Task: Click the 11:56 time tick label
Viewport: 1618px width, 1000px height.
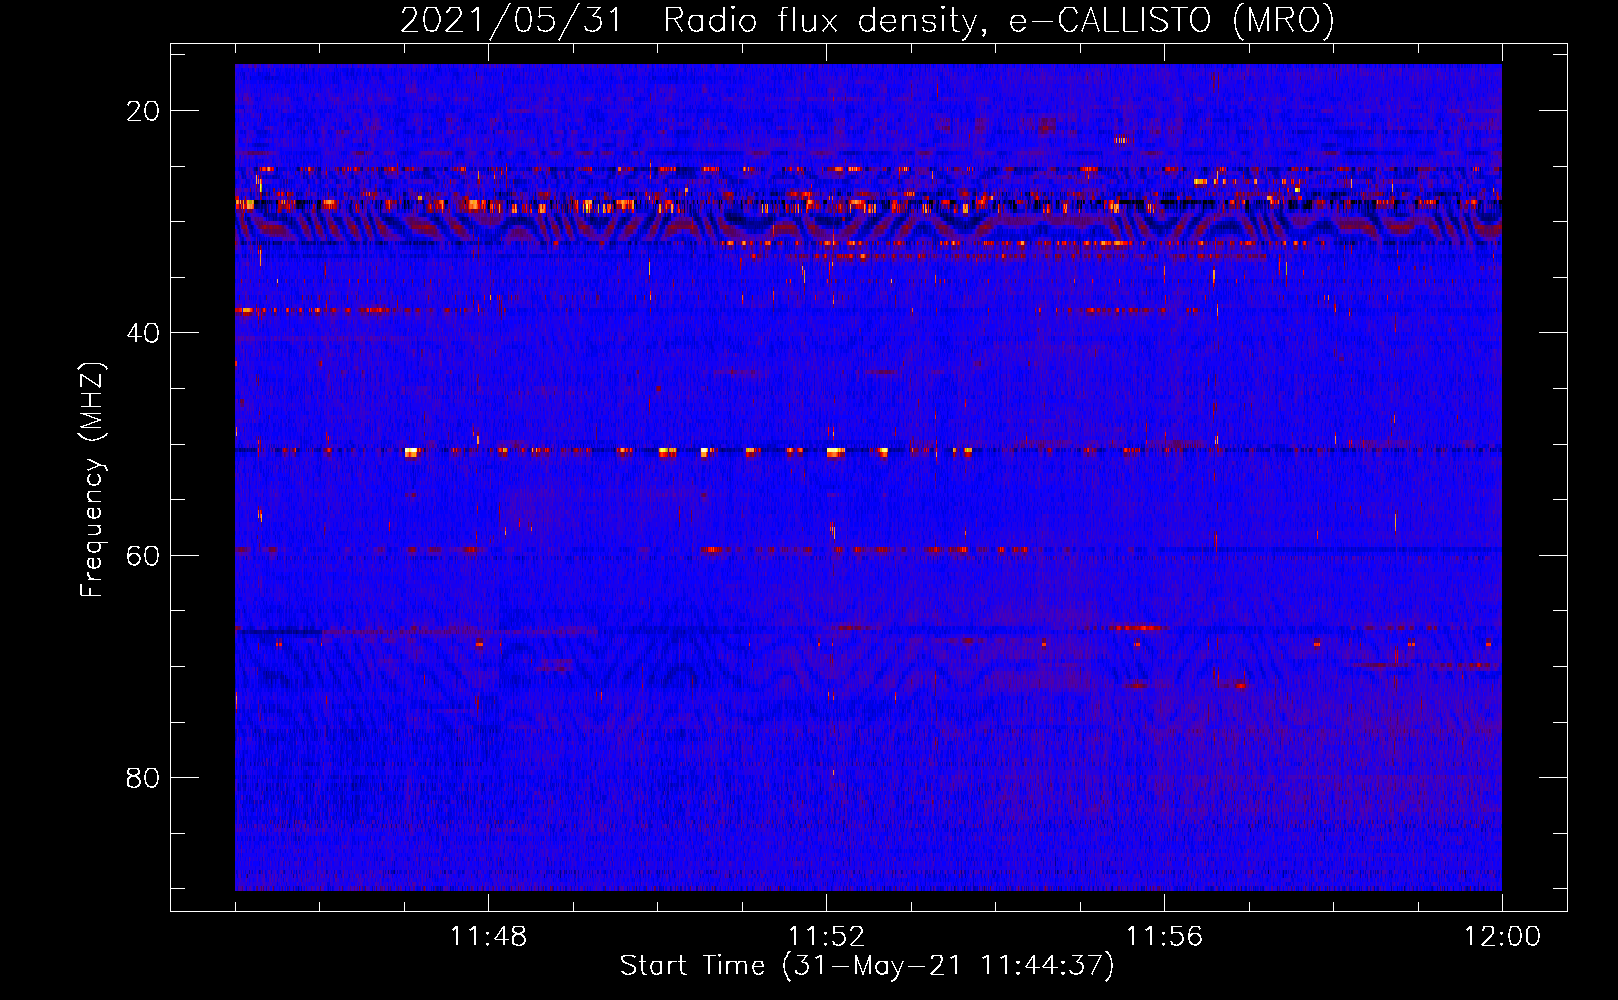Action: [x=1164, y=937]
